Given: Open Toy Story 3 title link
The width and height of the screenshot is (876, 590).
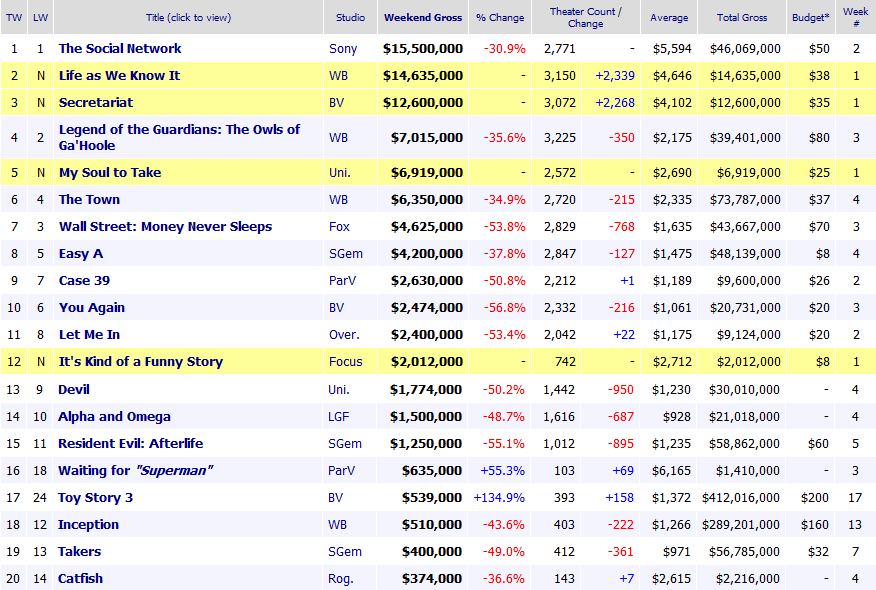Looking at the screenshot, I should point(96,497).
